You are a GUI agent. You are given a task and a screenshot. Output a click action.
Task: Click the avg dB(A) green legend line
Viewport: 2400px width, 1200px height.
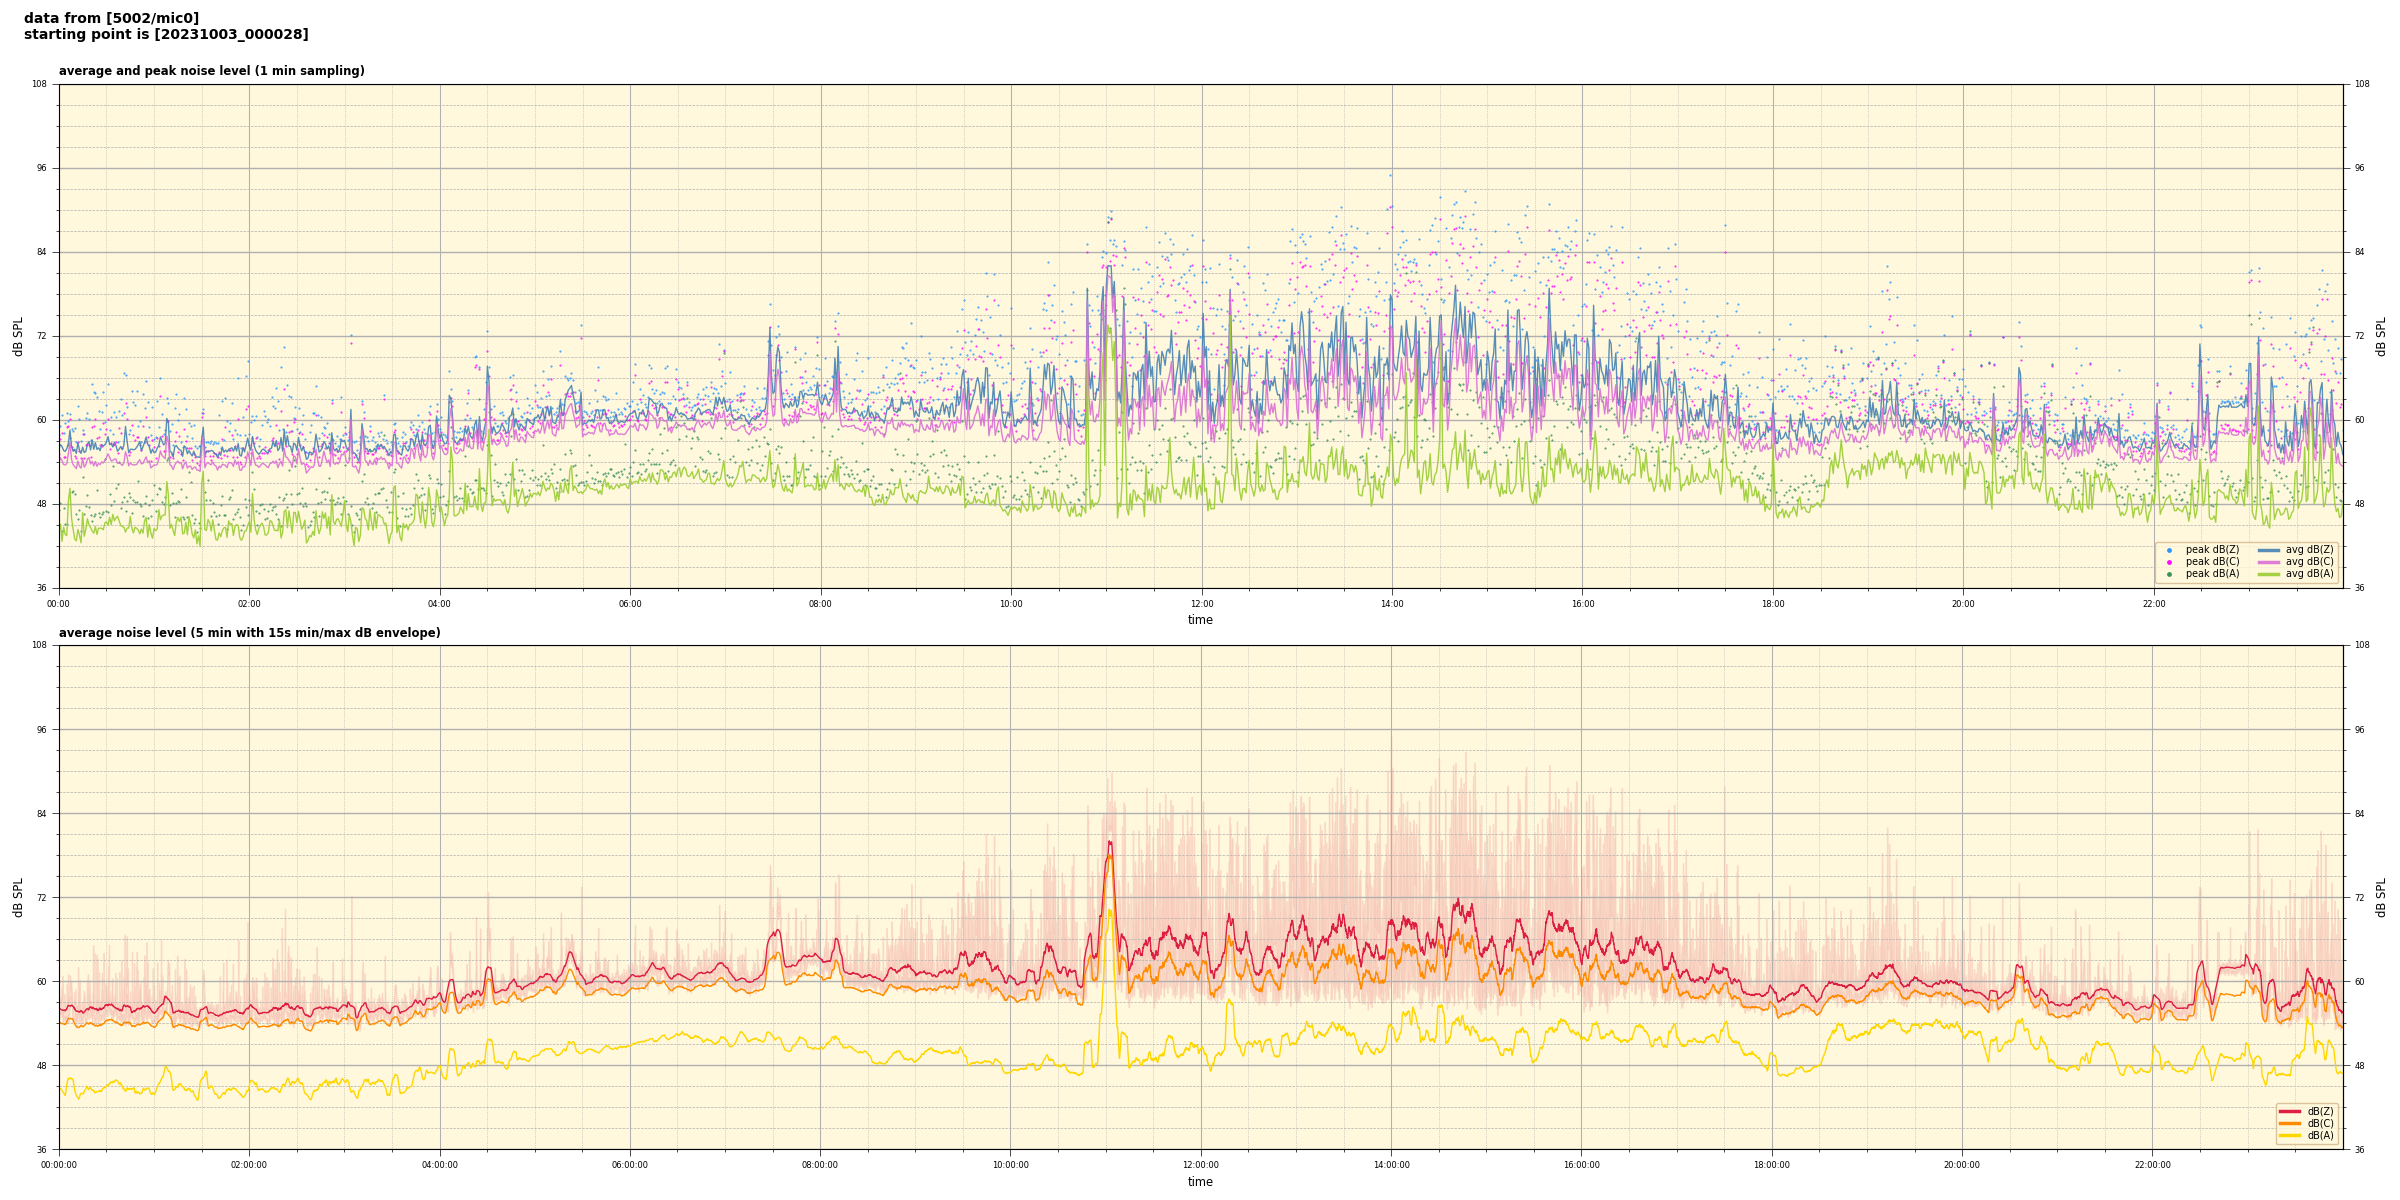click(2268, 574)
